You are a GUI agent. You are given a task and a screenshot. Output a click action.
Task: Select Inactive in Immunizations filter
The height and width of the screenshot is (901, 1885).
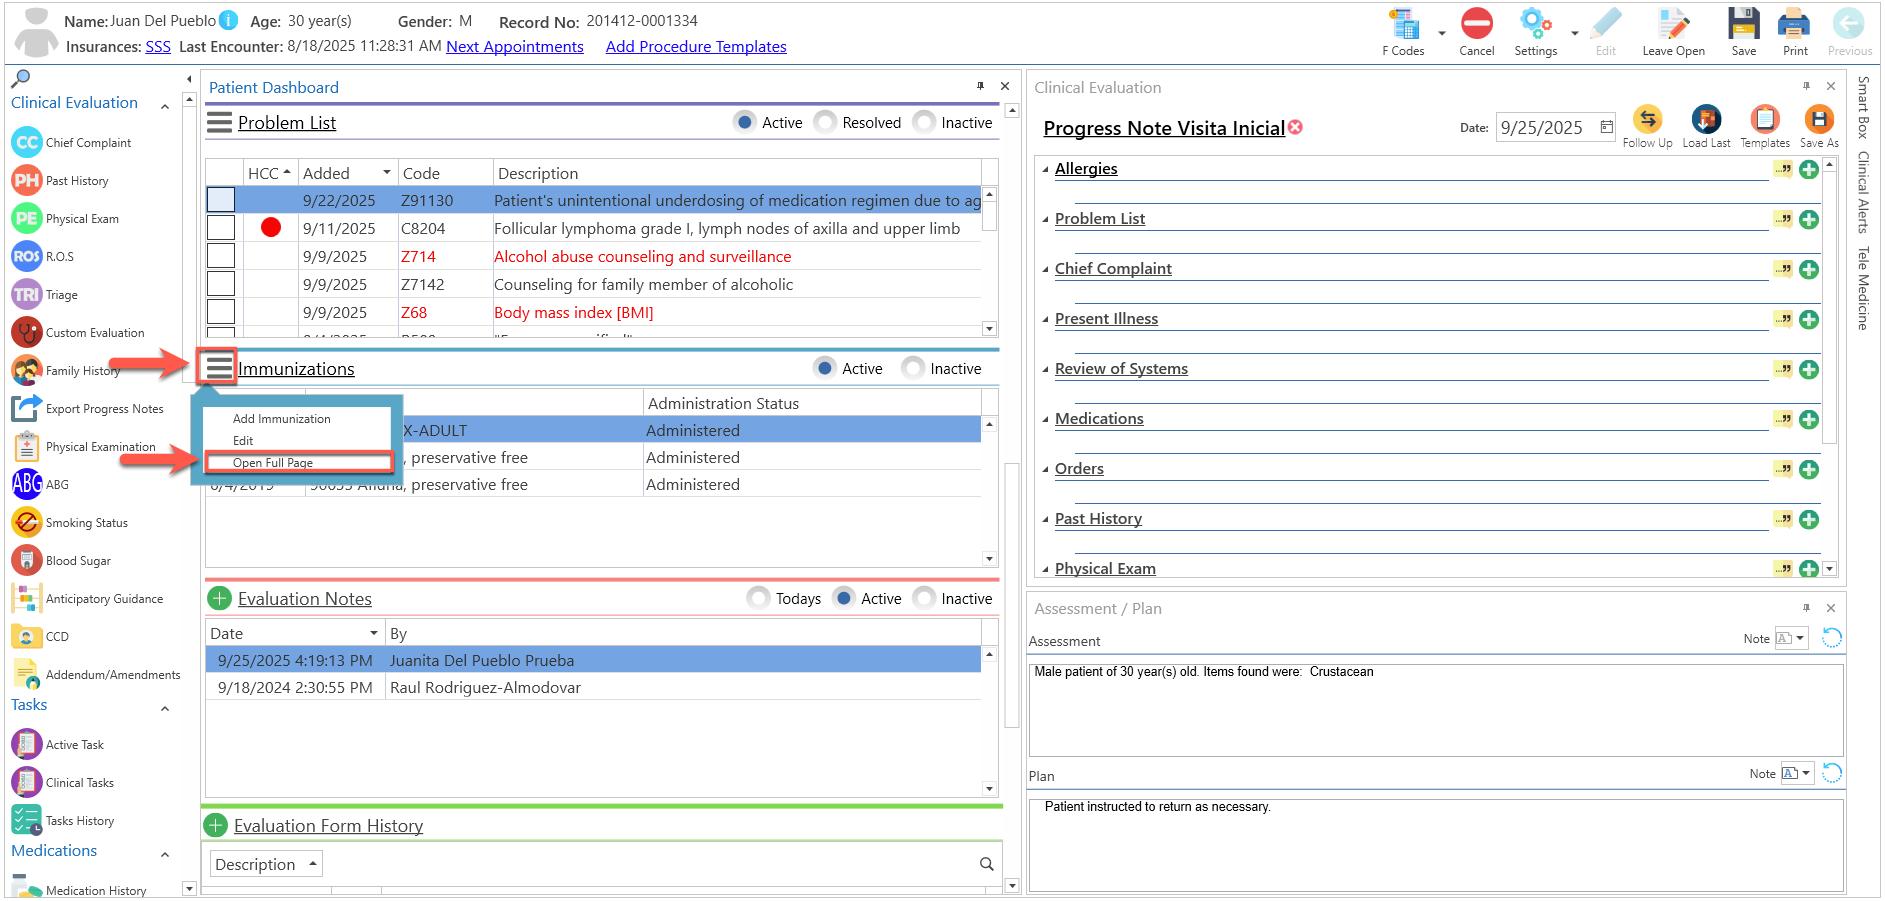(914, 368)
